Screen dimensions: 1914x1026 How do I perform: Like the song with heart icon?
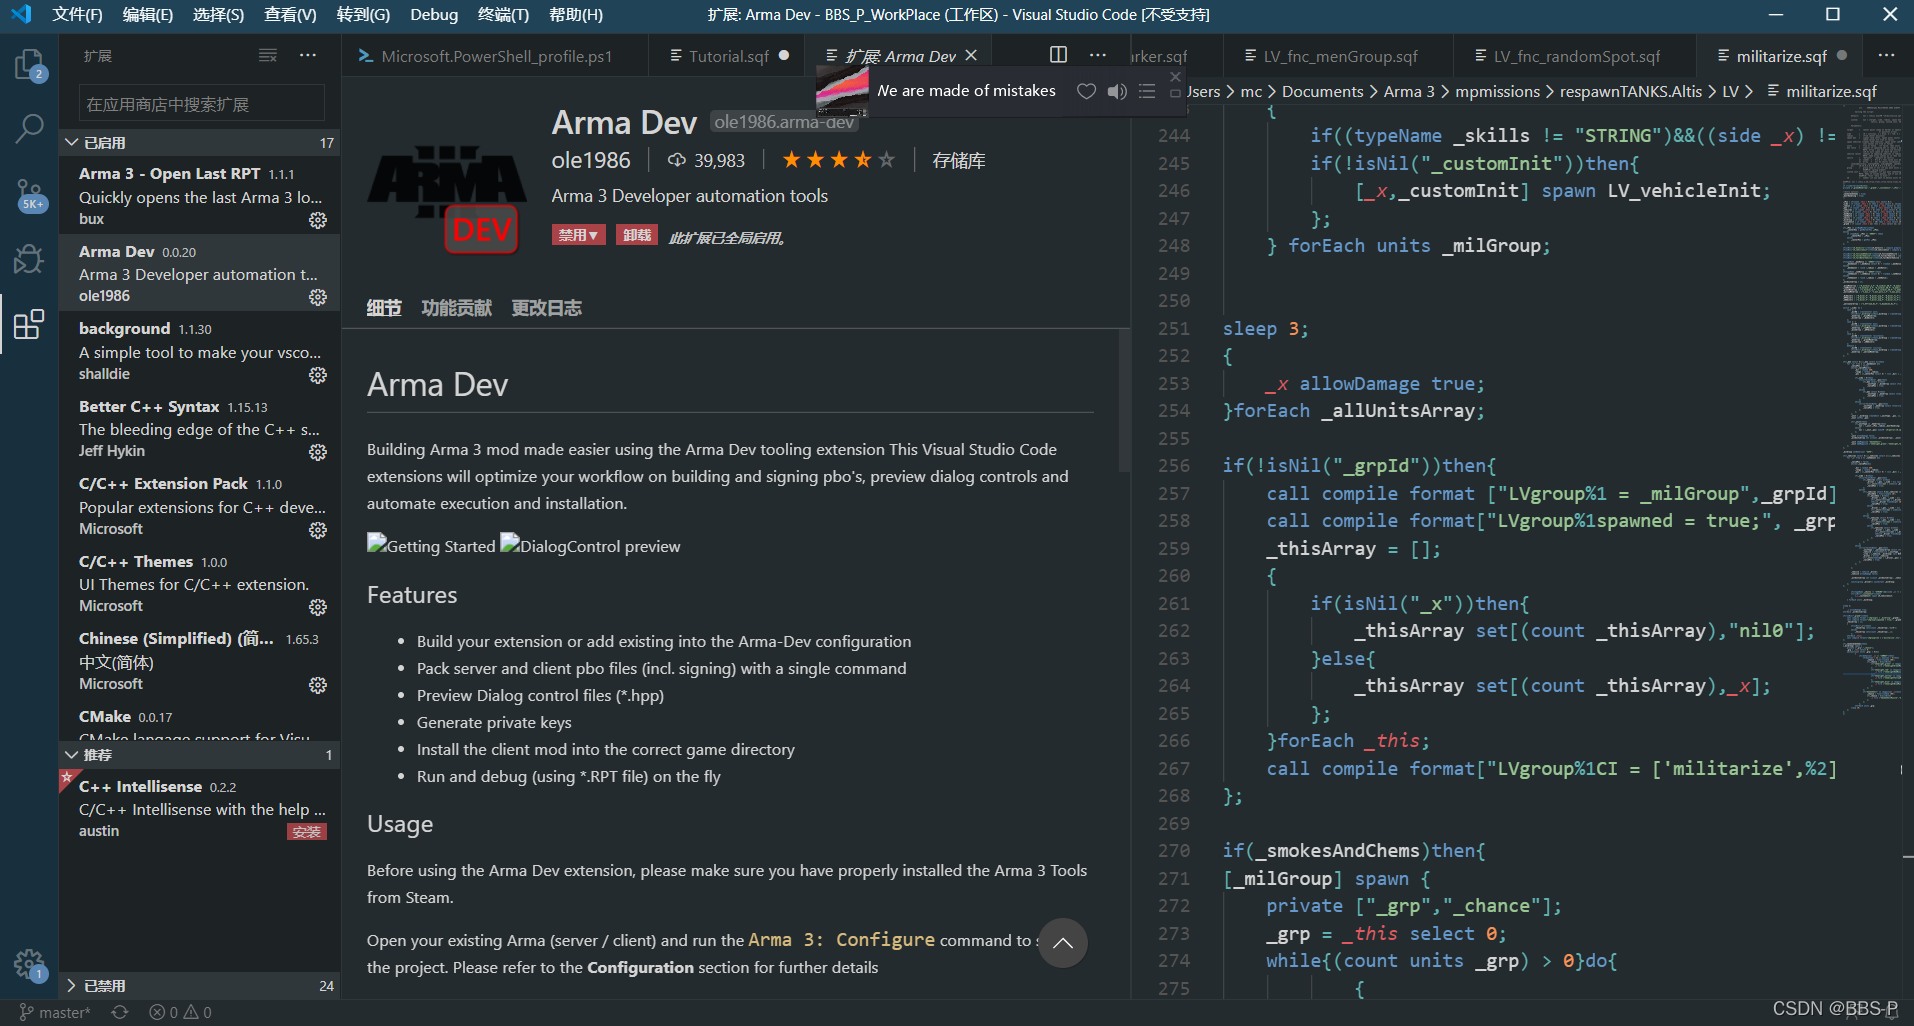1086,91
